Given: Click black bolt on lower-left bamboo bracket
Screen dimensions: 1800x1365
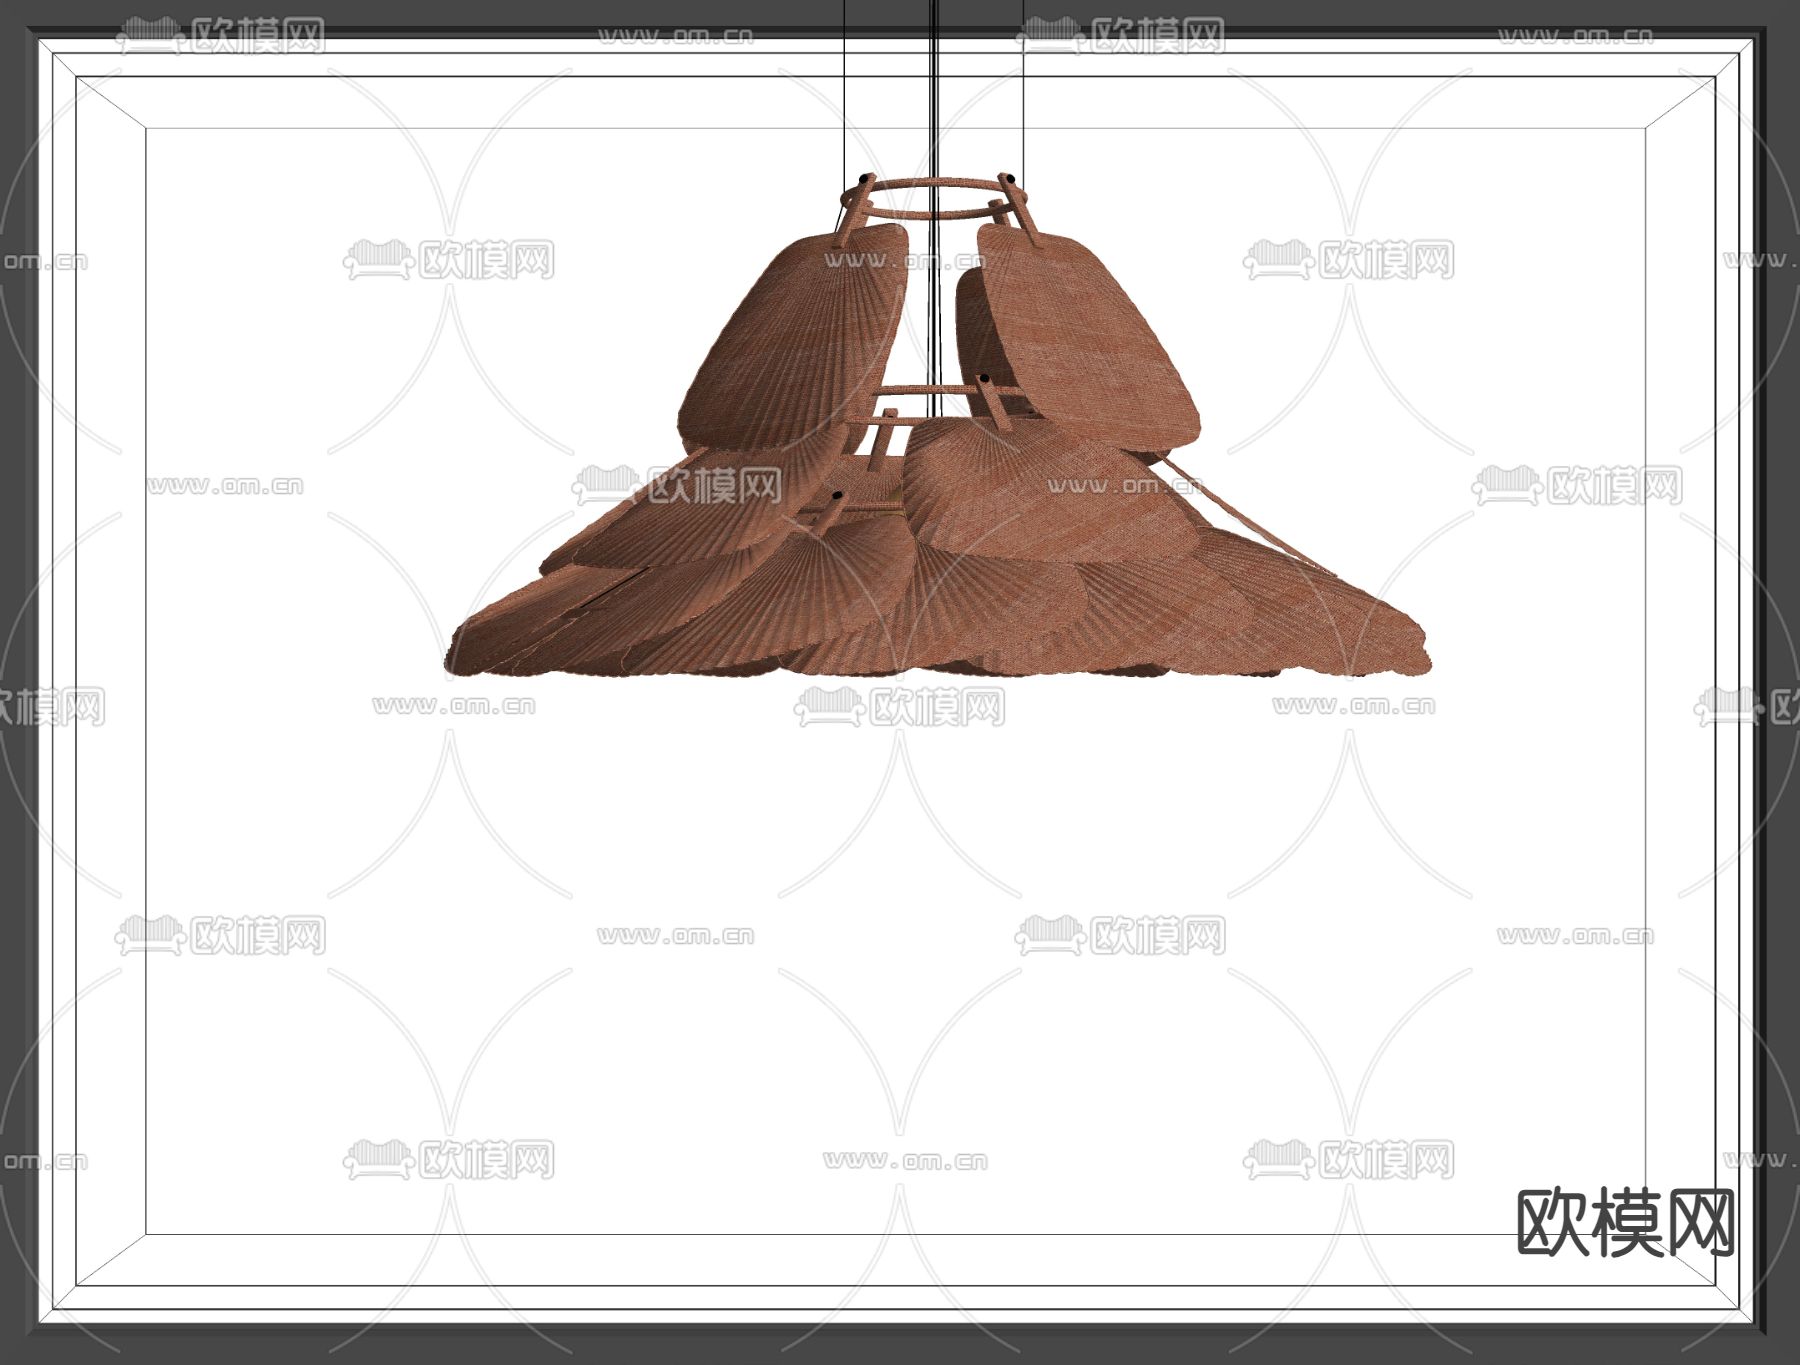Looking at the screenshot, I should click(x=837, y=496).
